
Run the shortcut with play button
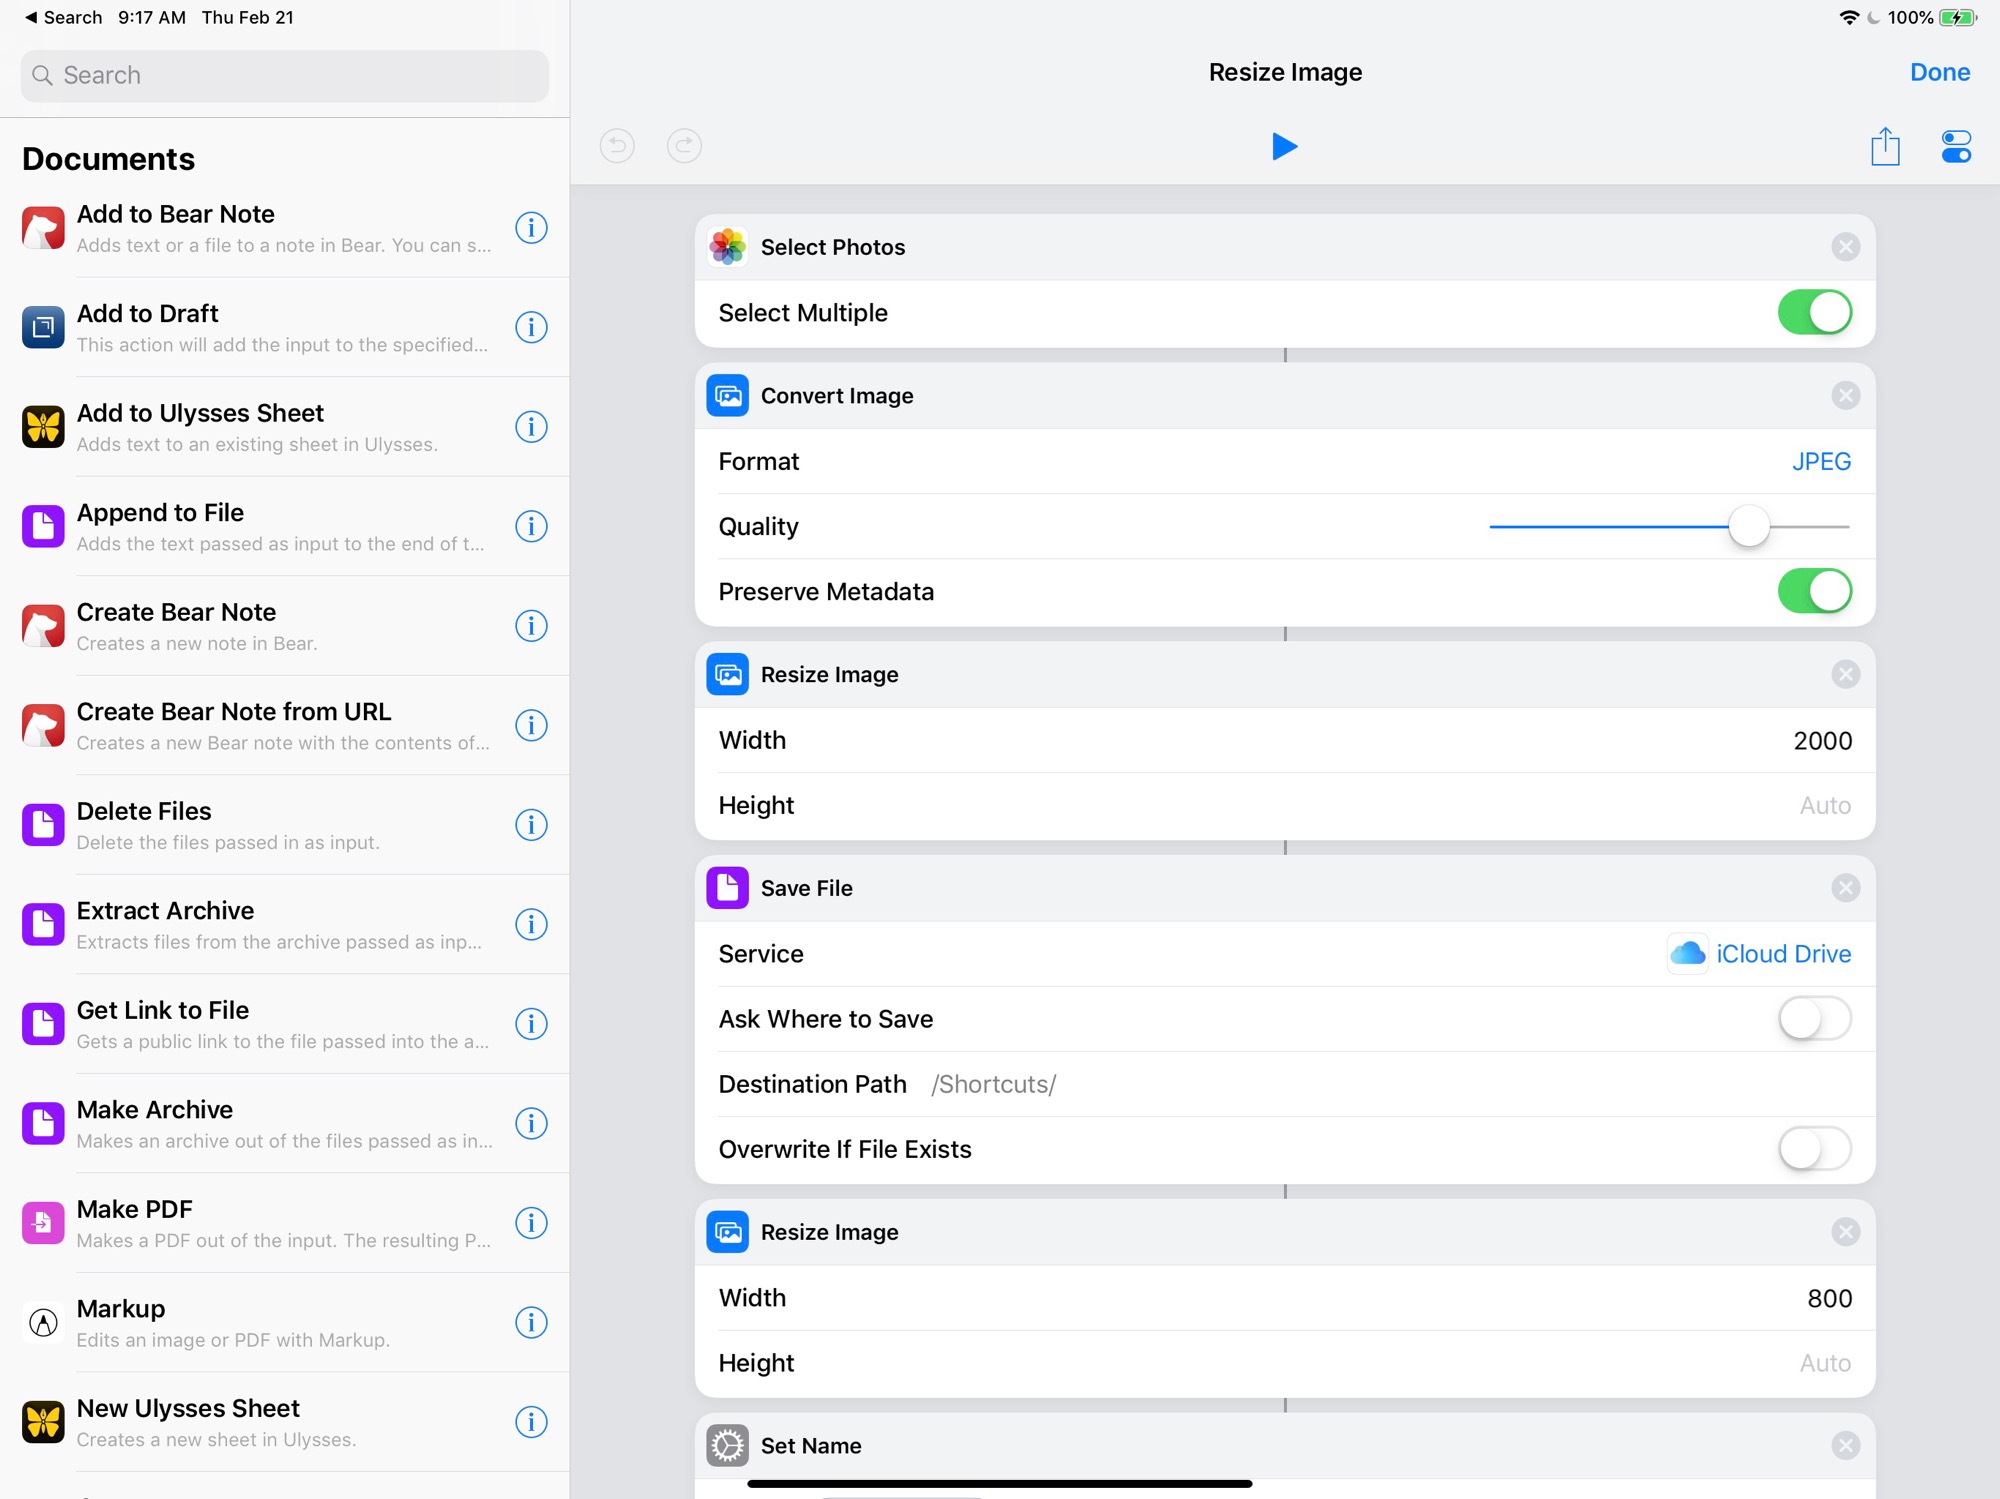[x=1284, y=147]
